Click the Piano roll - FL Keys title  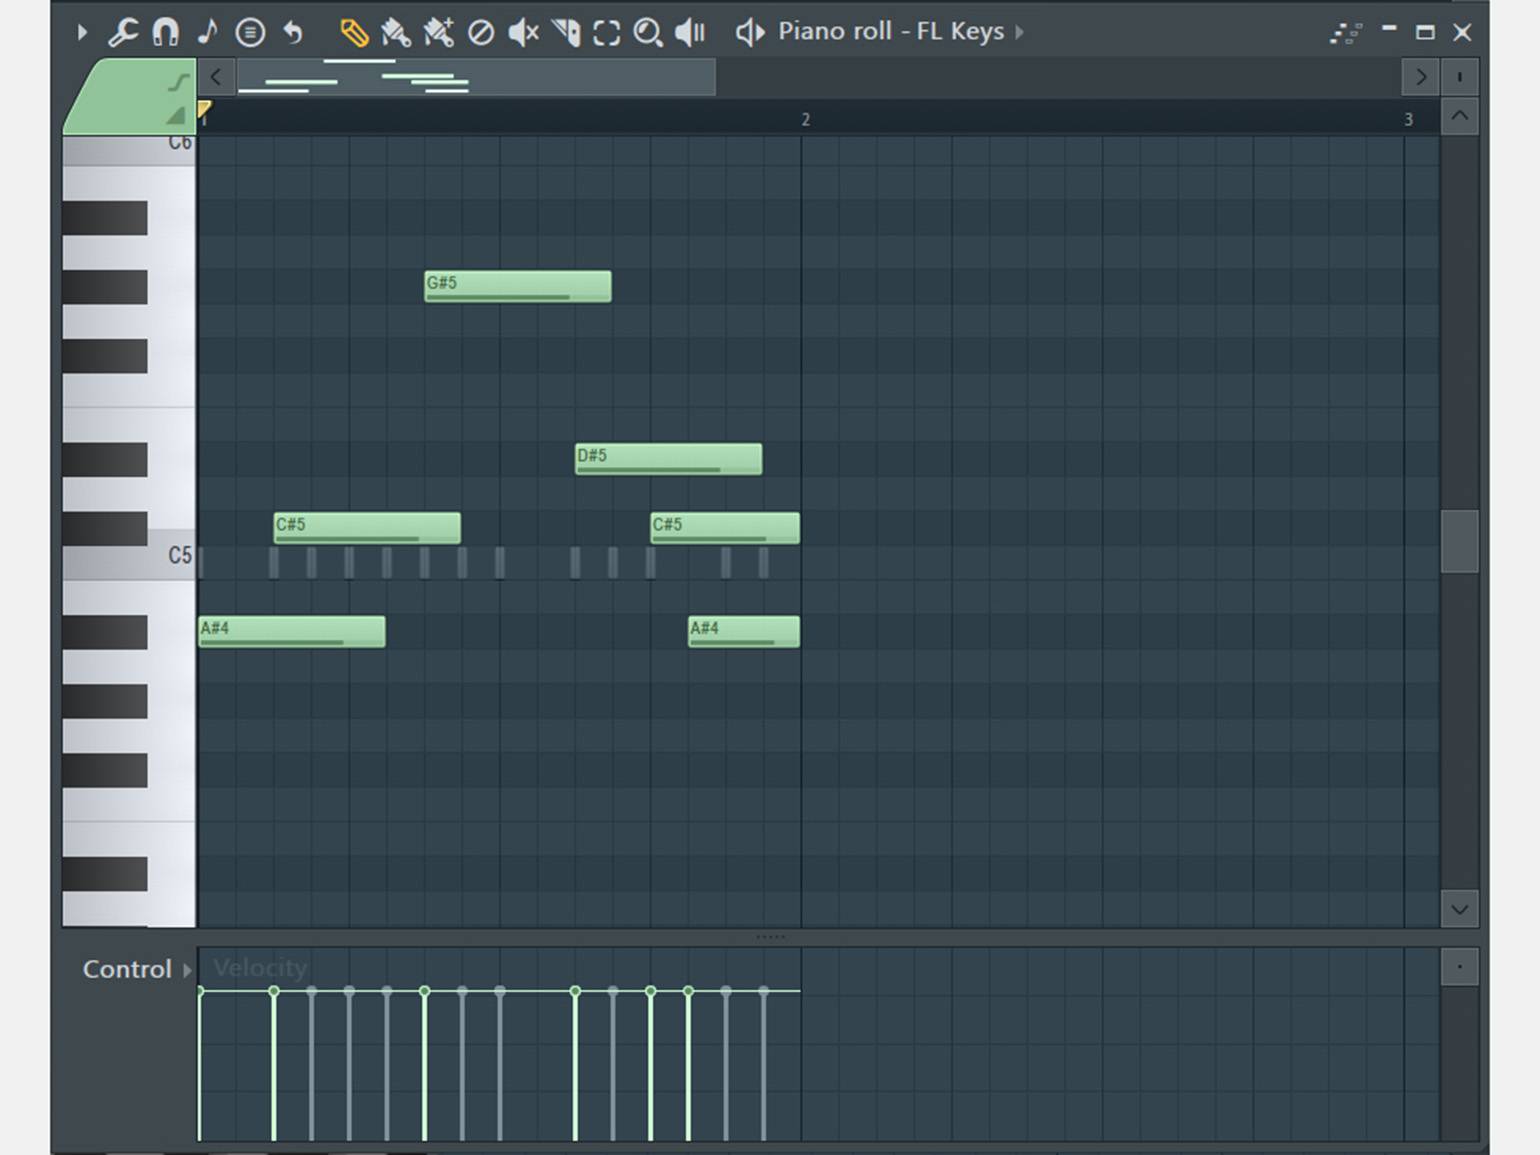click(x=891, y=32)
